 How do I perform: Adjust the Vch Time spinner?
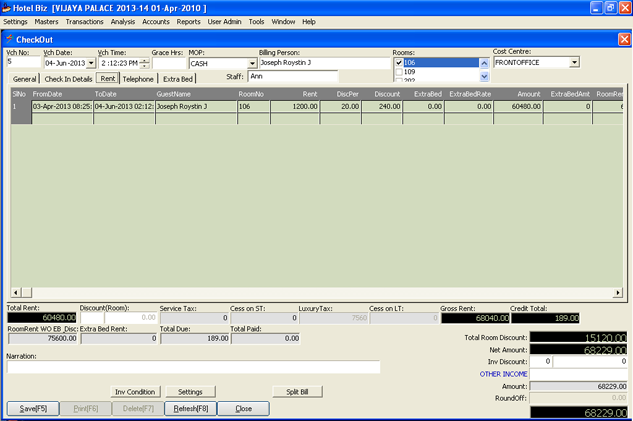144,63
